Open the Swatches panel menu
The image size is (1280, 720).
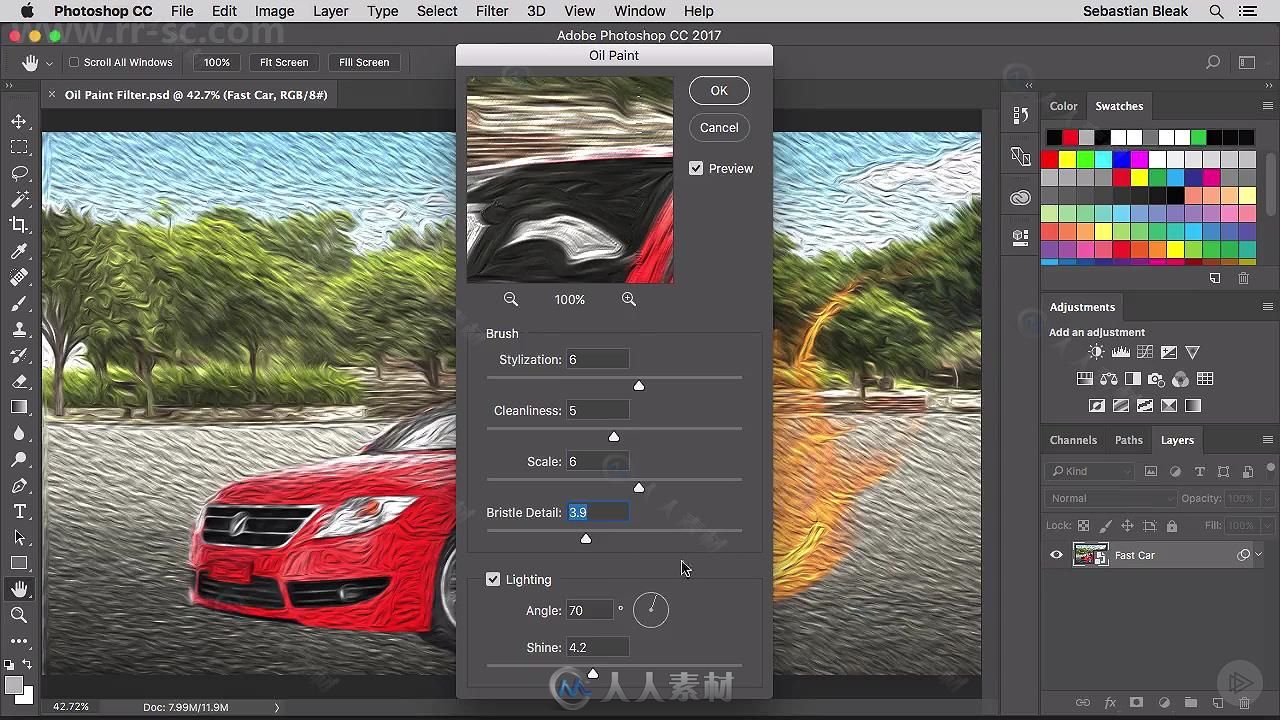pos(1267,106)
